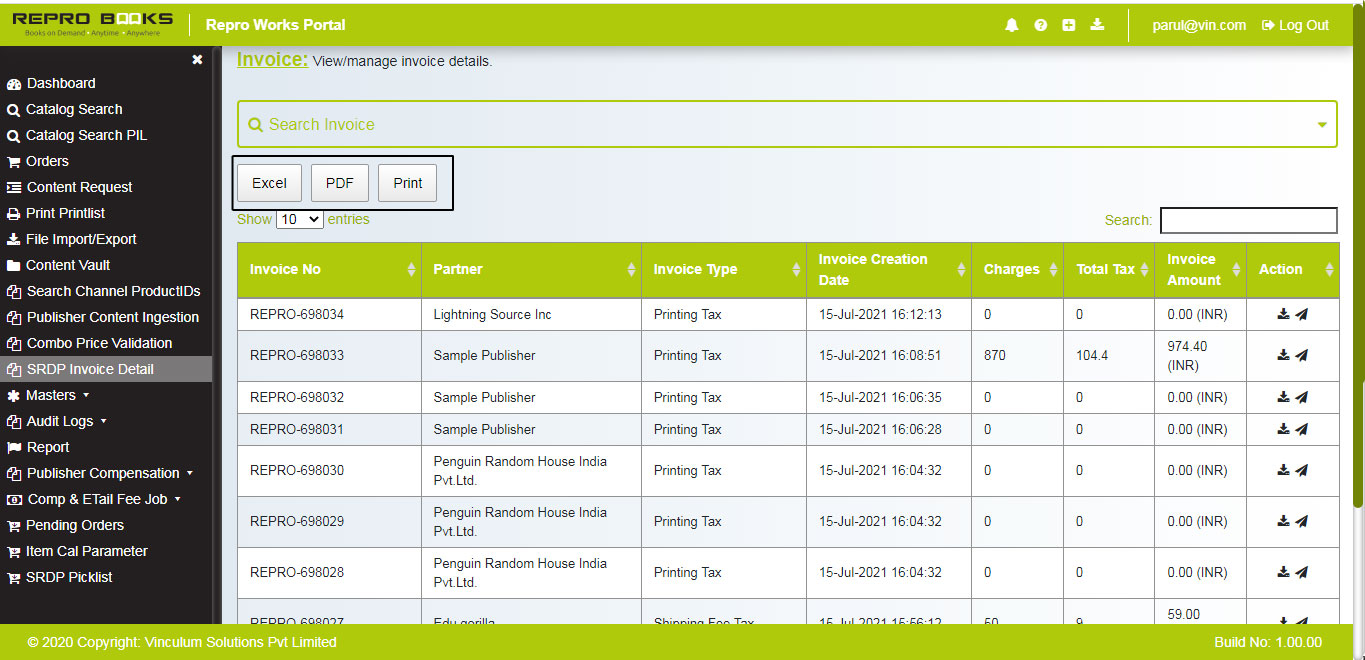Download invoice REPRO-698034 using its download icon
The image size is (1365, 660).
[x=1282, y=314]
